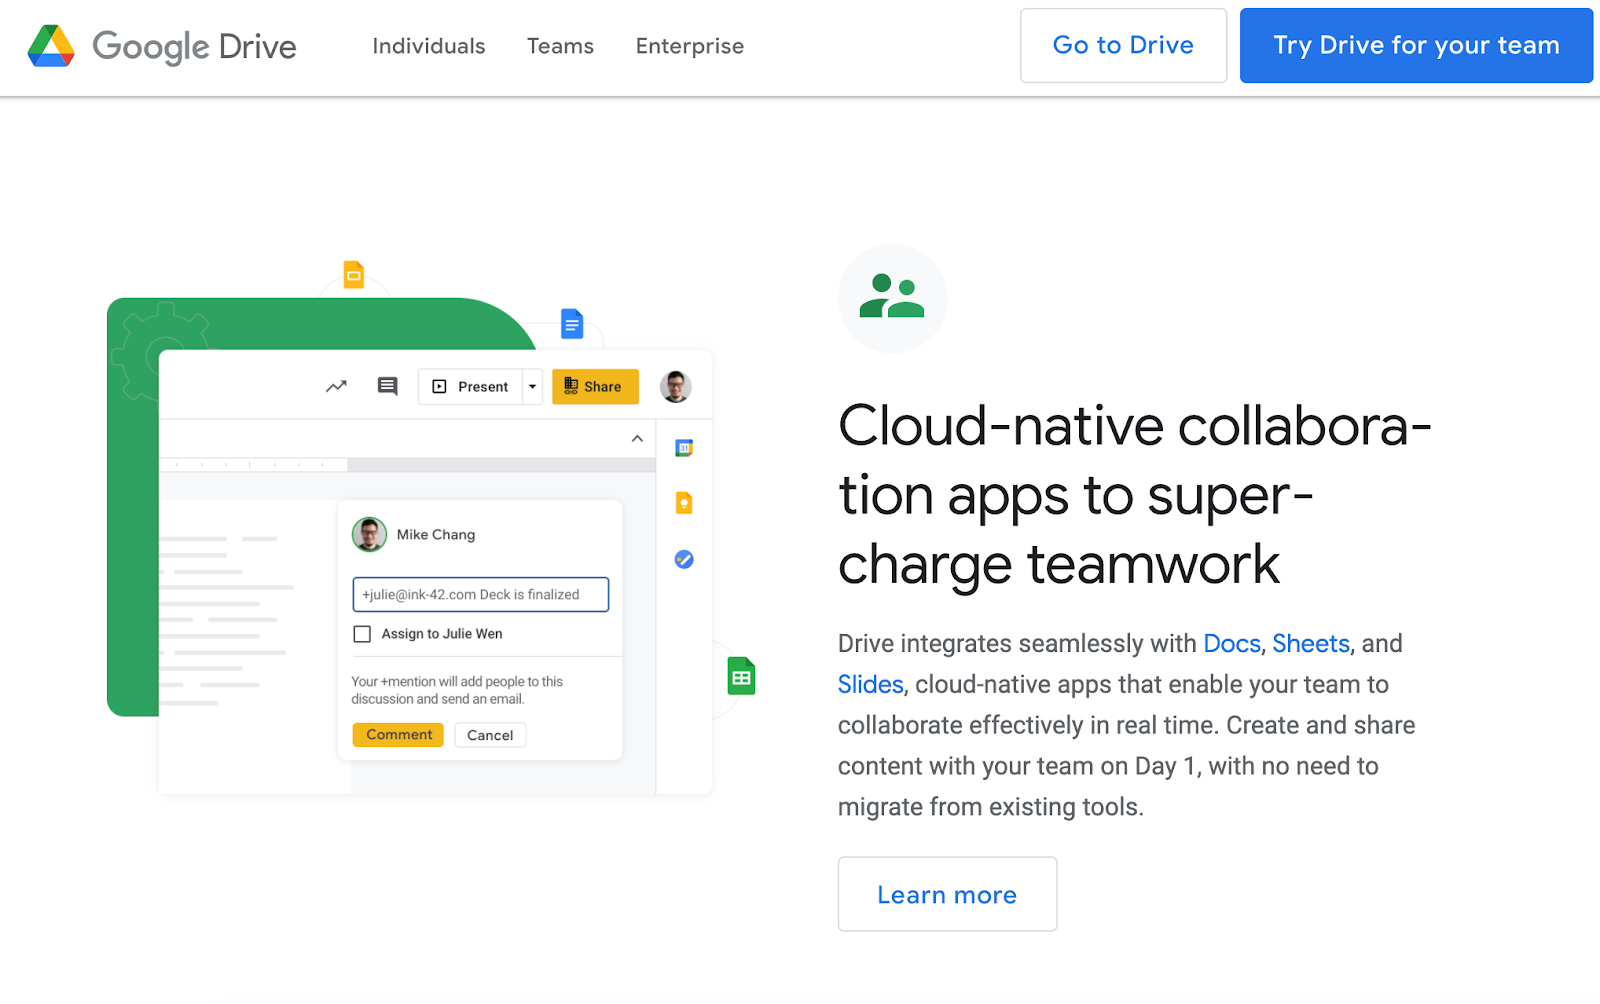
Task: Click the comment text field mentioning julie
Action: point(480,594)
